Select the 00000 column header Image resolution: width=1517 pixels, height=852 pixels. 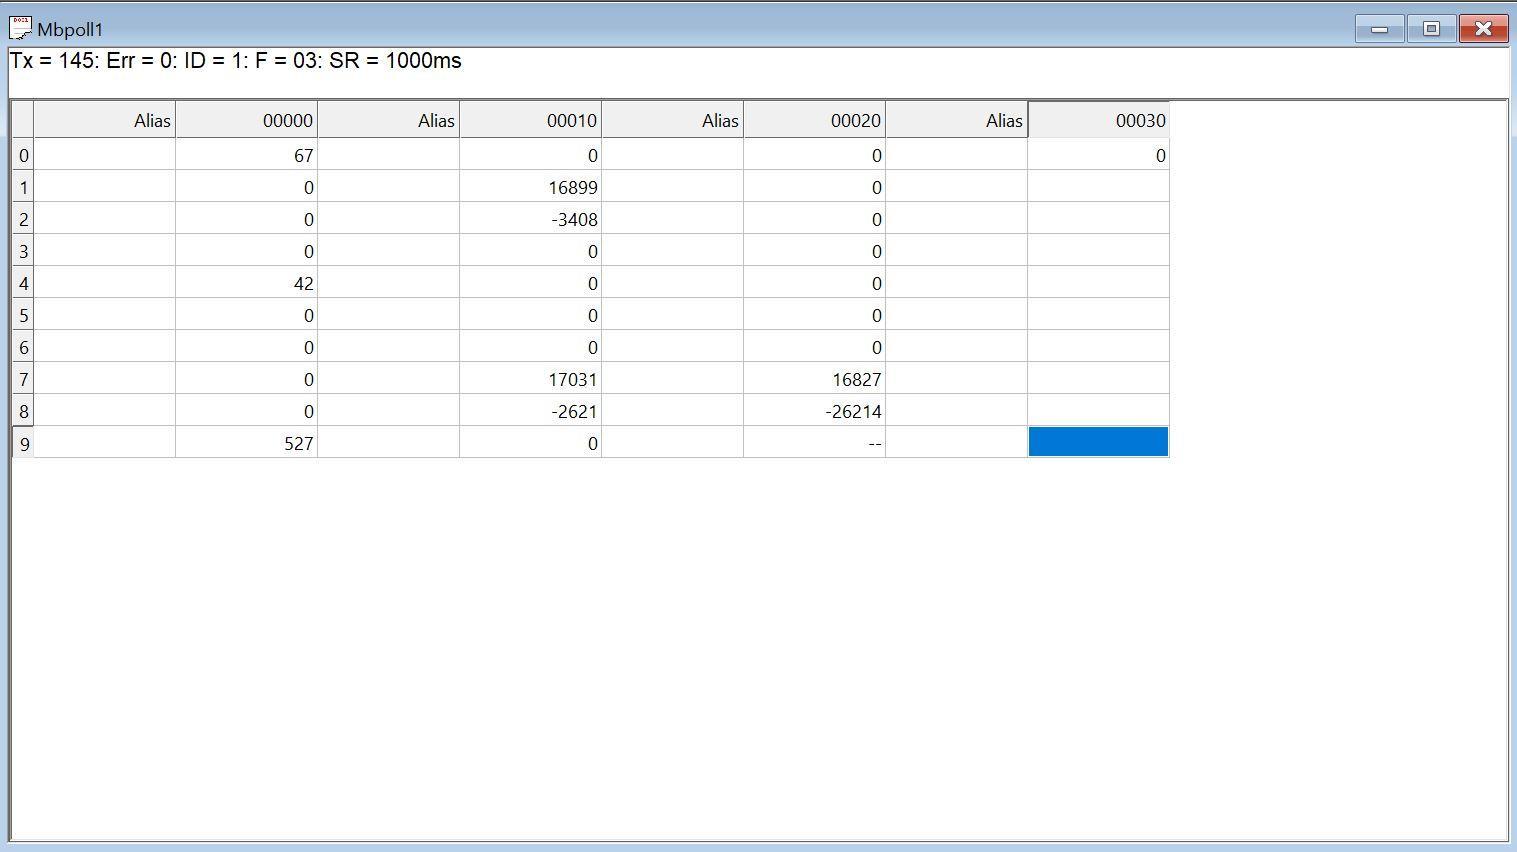247,120
